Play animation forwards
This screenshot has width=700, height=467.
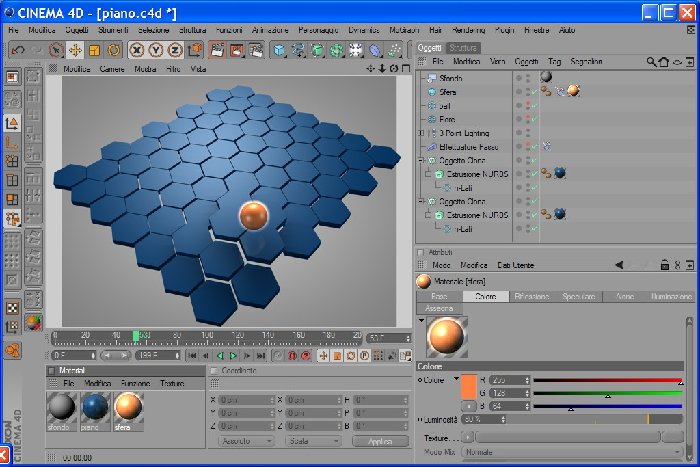point(233,356)
